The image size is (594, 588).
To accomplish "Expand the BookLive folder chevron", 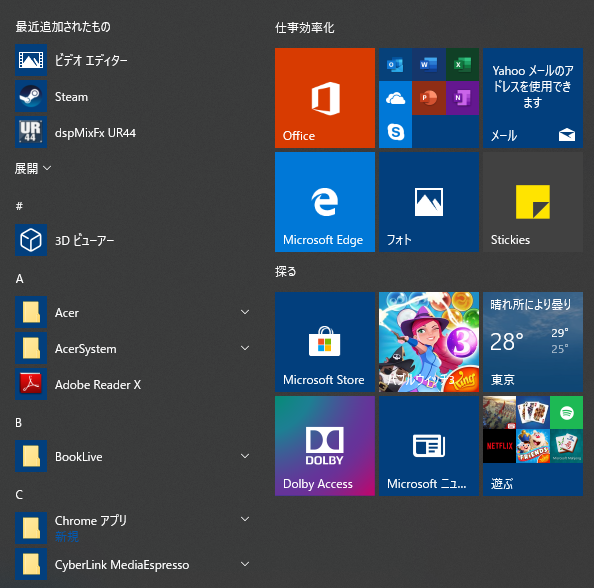I will click(x=245, y=456).
